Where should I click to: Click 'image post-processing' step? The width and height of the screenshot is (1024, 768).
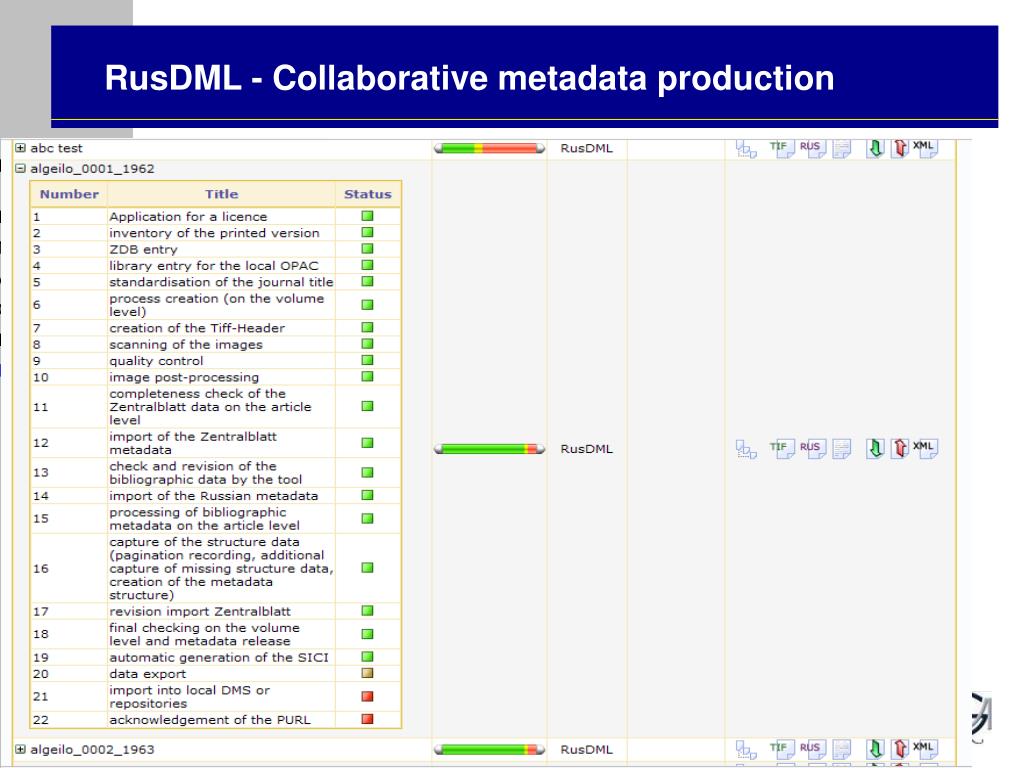coord(184,377)
